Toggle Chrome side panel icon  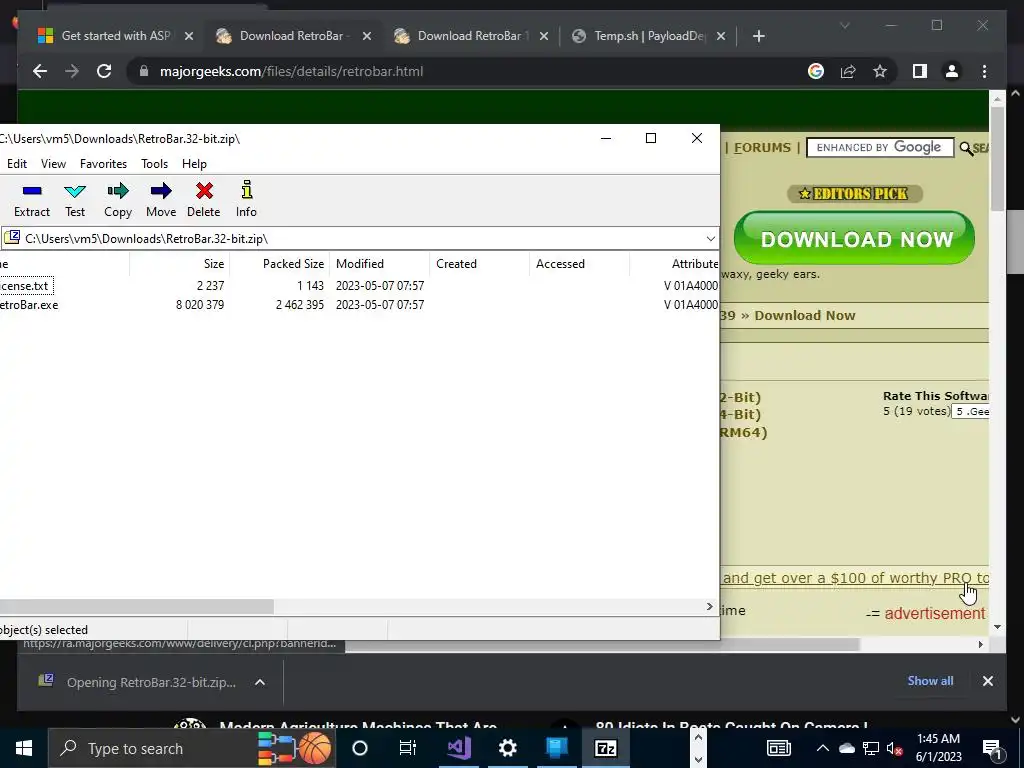pos(920,71)
